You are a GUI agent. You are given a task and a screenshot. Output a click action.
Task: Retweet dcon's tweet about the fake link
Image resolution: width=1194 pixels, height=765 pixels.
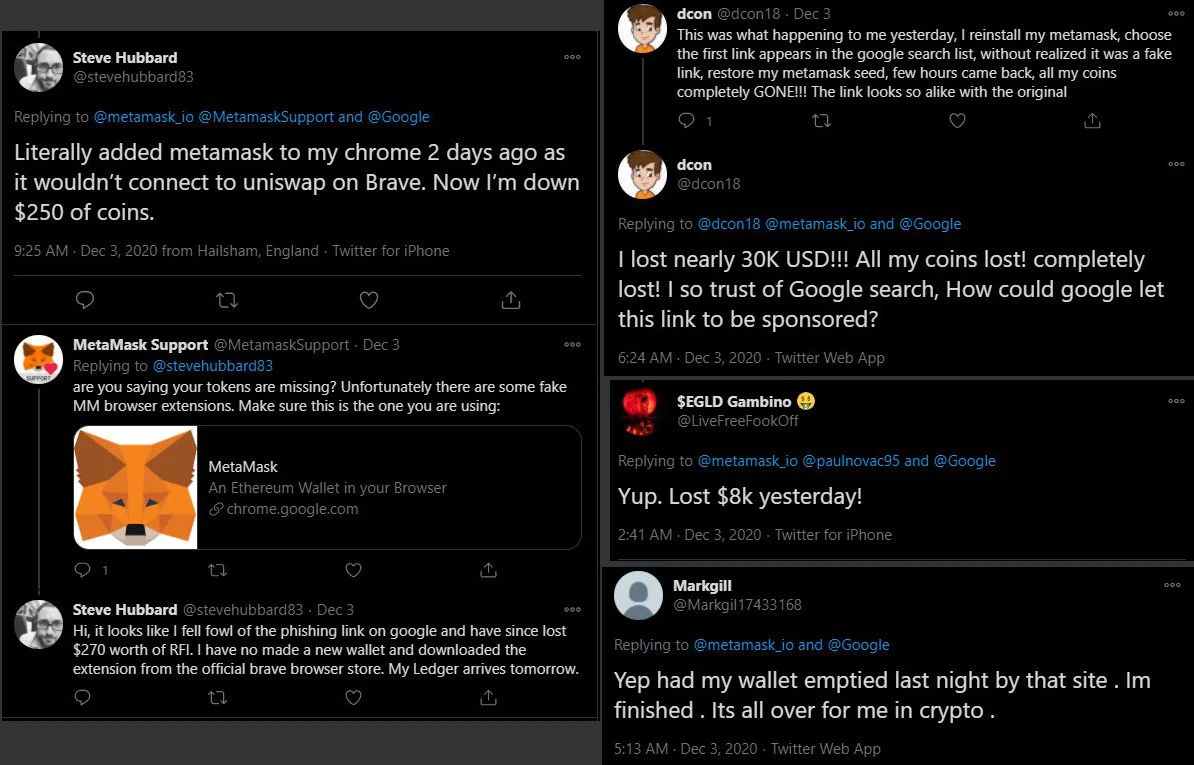click(x=821, y=120)
